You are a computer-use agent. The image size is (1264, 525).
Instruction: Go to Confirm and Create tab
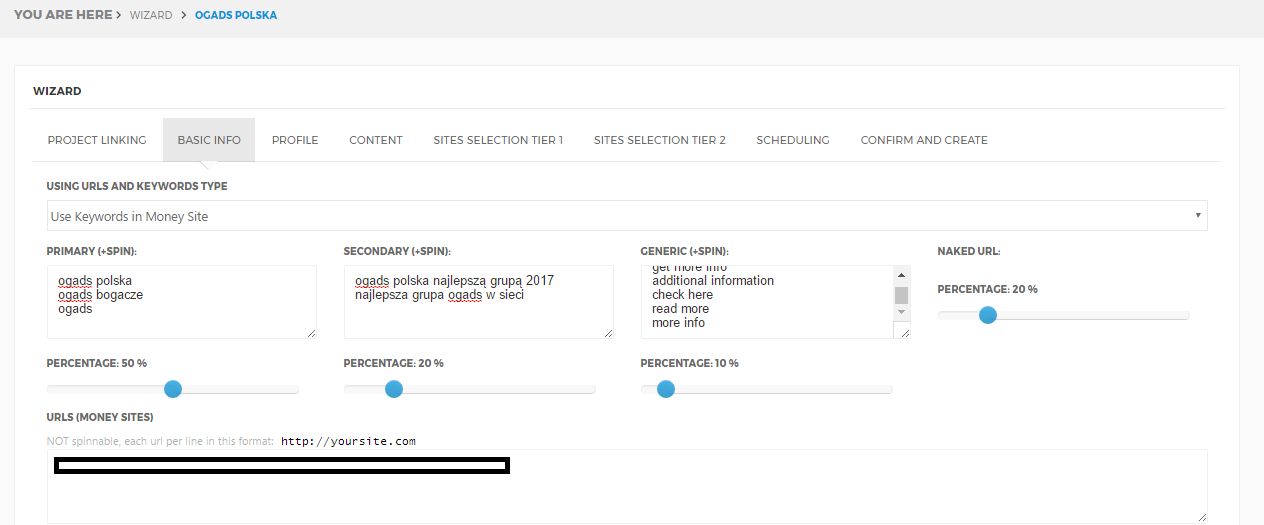(x=924, y=140)
